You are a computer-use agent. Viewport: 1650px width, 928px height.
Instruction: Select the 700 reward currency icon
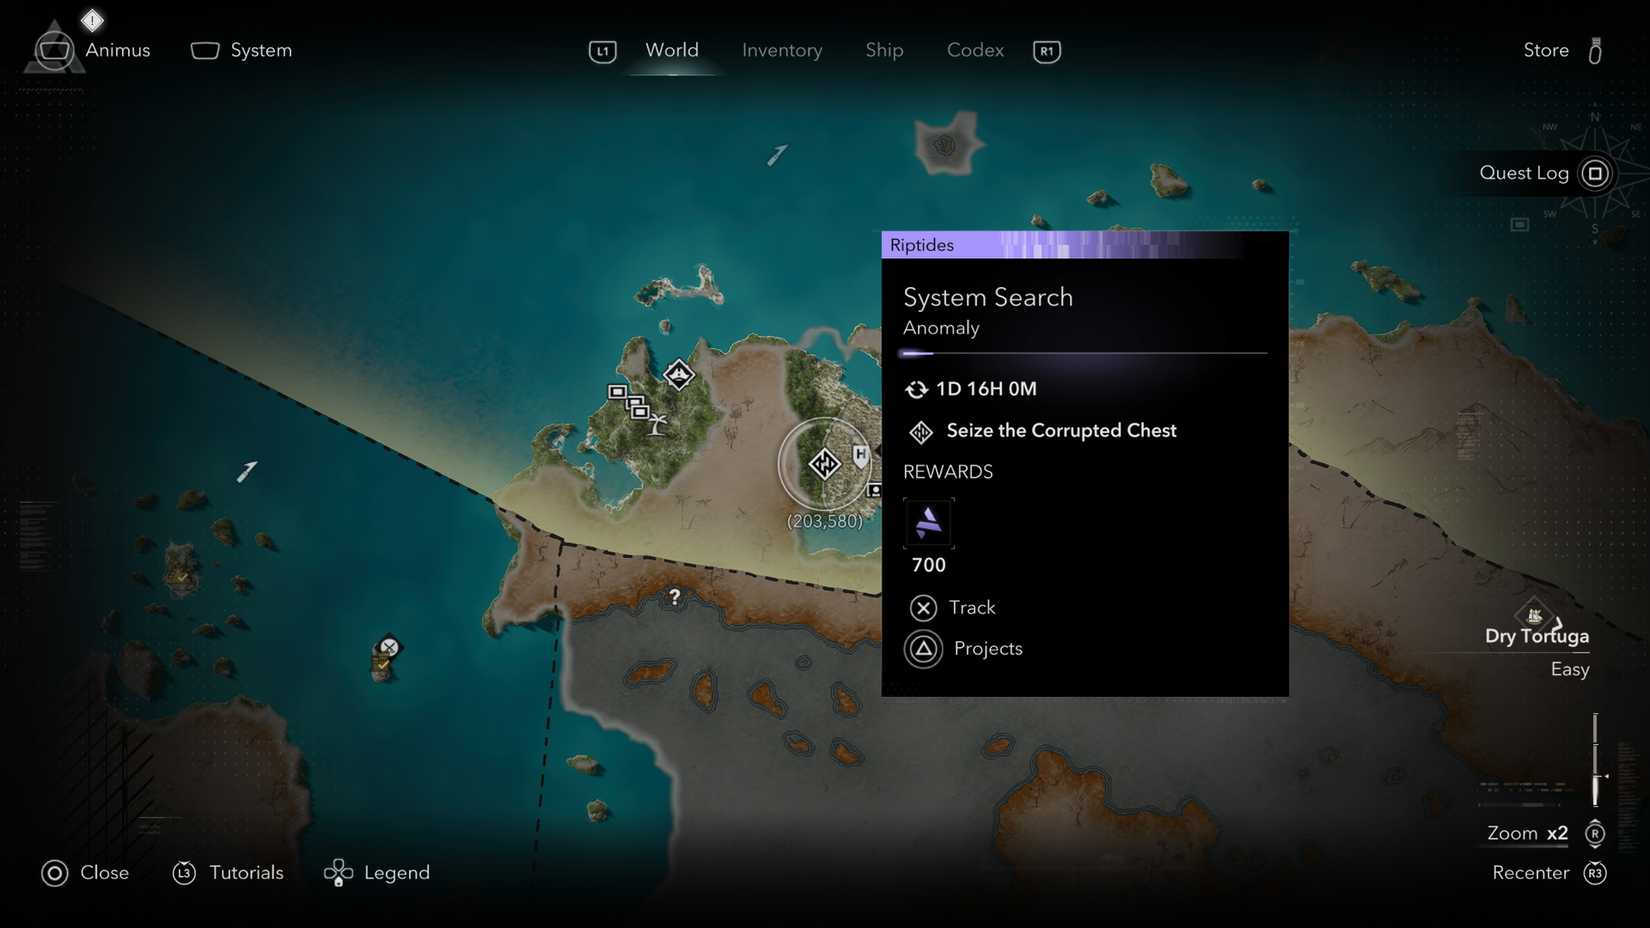[x=929, y=523]
